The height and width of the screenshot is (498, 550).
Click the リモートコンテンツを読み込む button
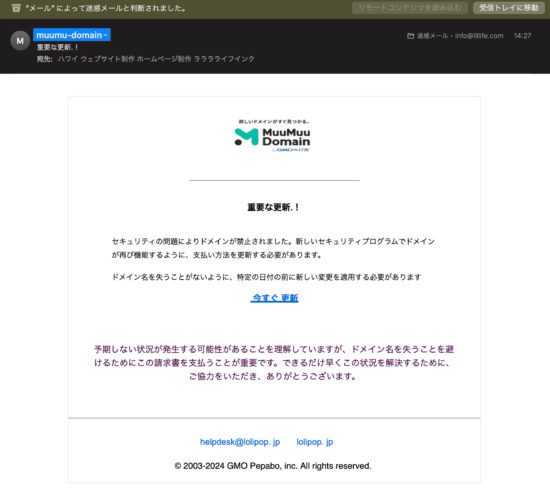(410, 8)
